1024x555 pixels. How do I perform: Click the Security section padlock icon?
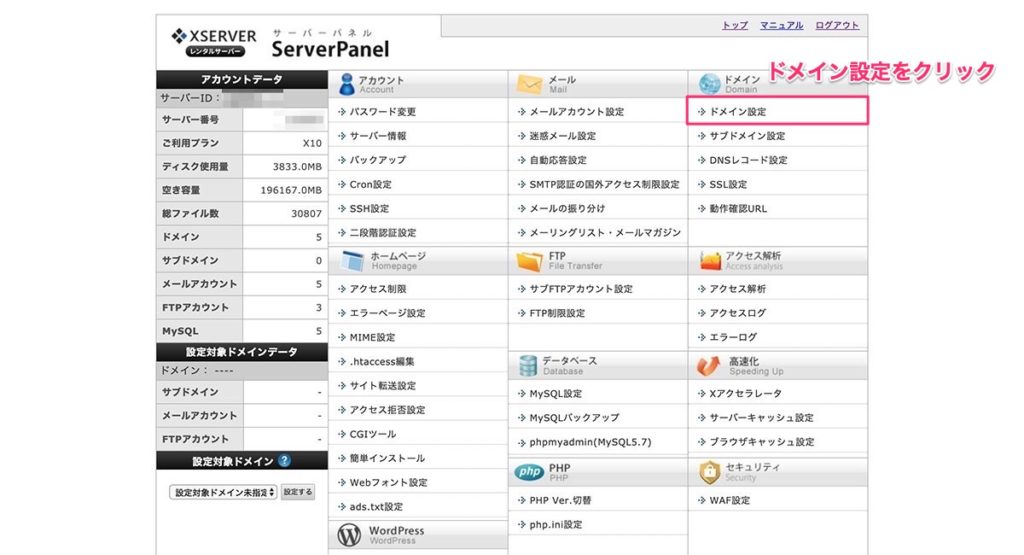709,471
